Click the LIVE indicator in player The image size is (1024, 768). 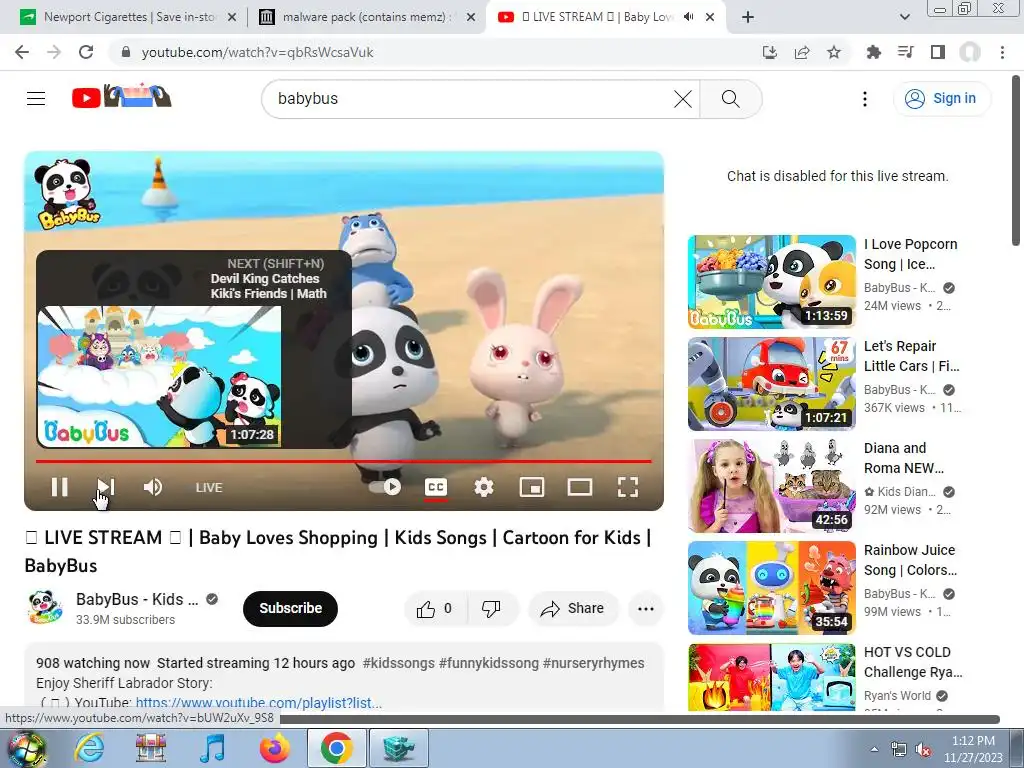pos(209,488)
